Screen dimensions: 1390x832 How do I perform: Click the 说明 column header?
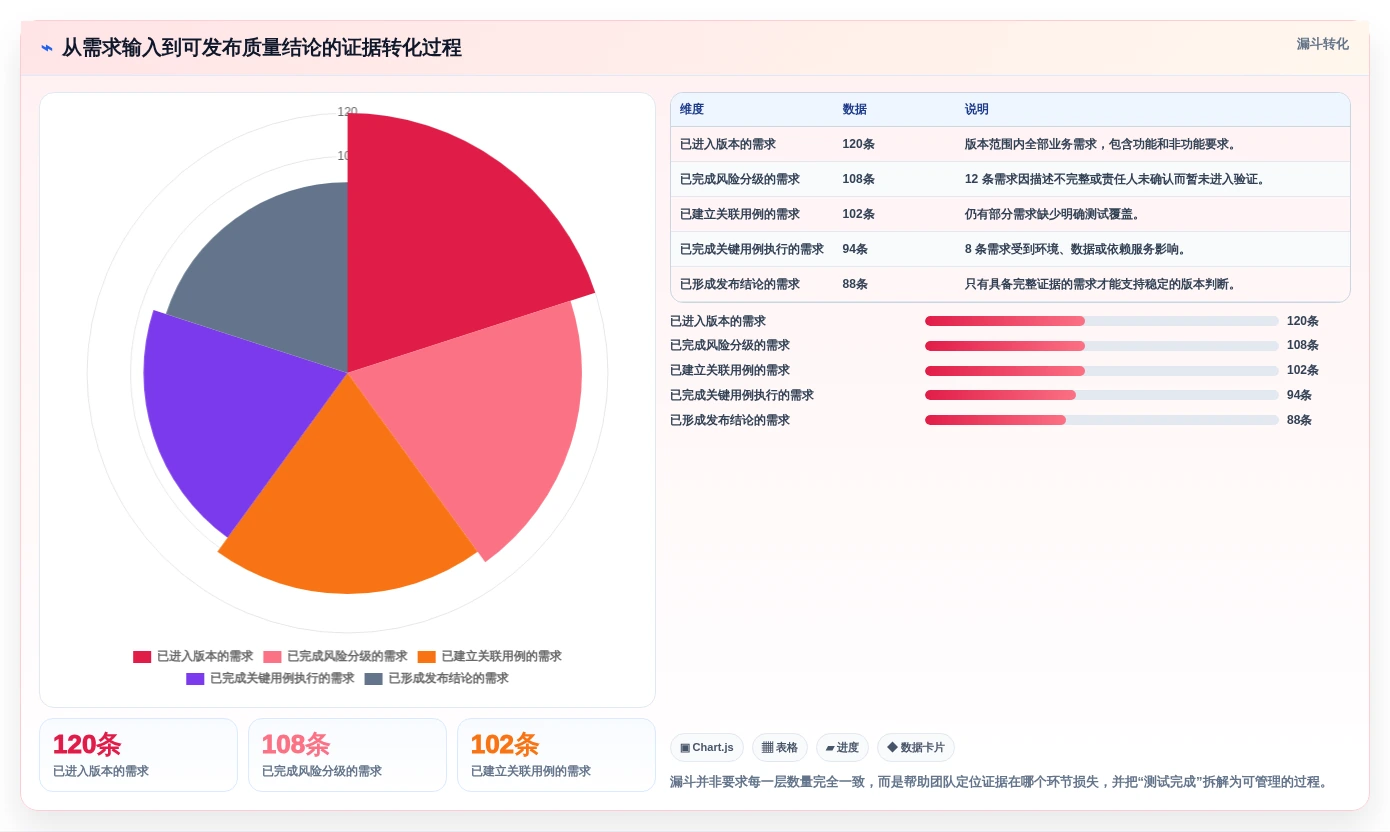click(x=977, y=110)
